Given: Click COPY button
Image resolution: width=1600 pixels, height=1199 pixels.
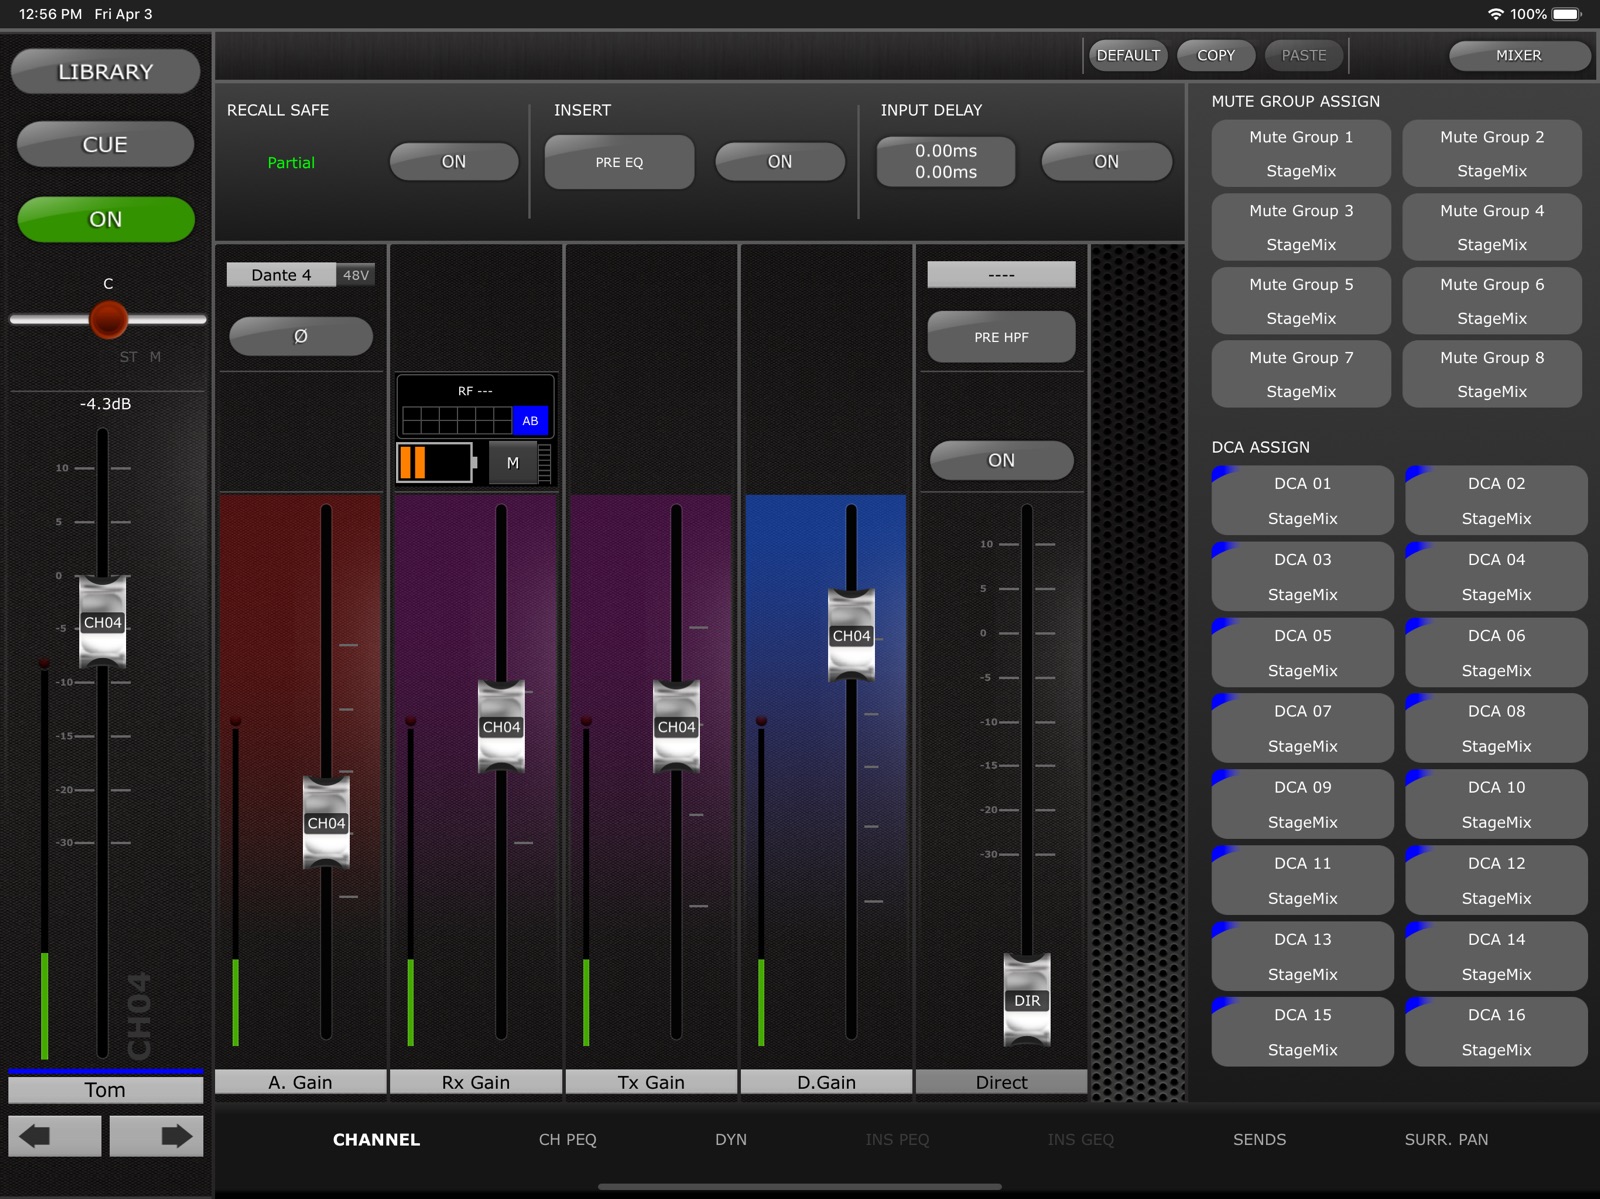Looking at the screenshot, I should point(1216,55).
